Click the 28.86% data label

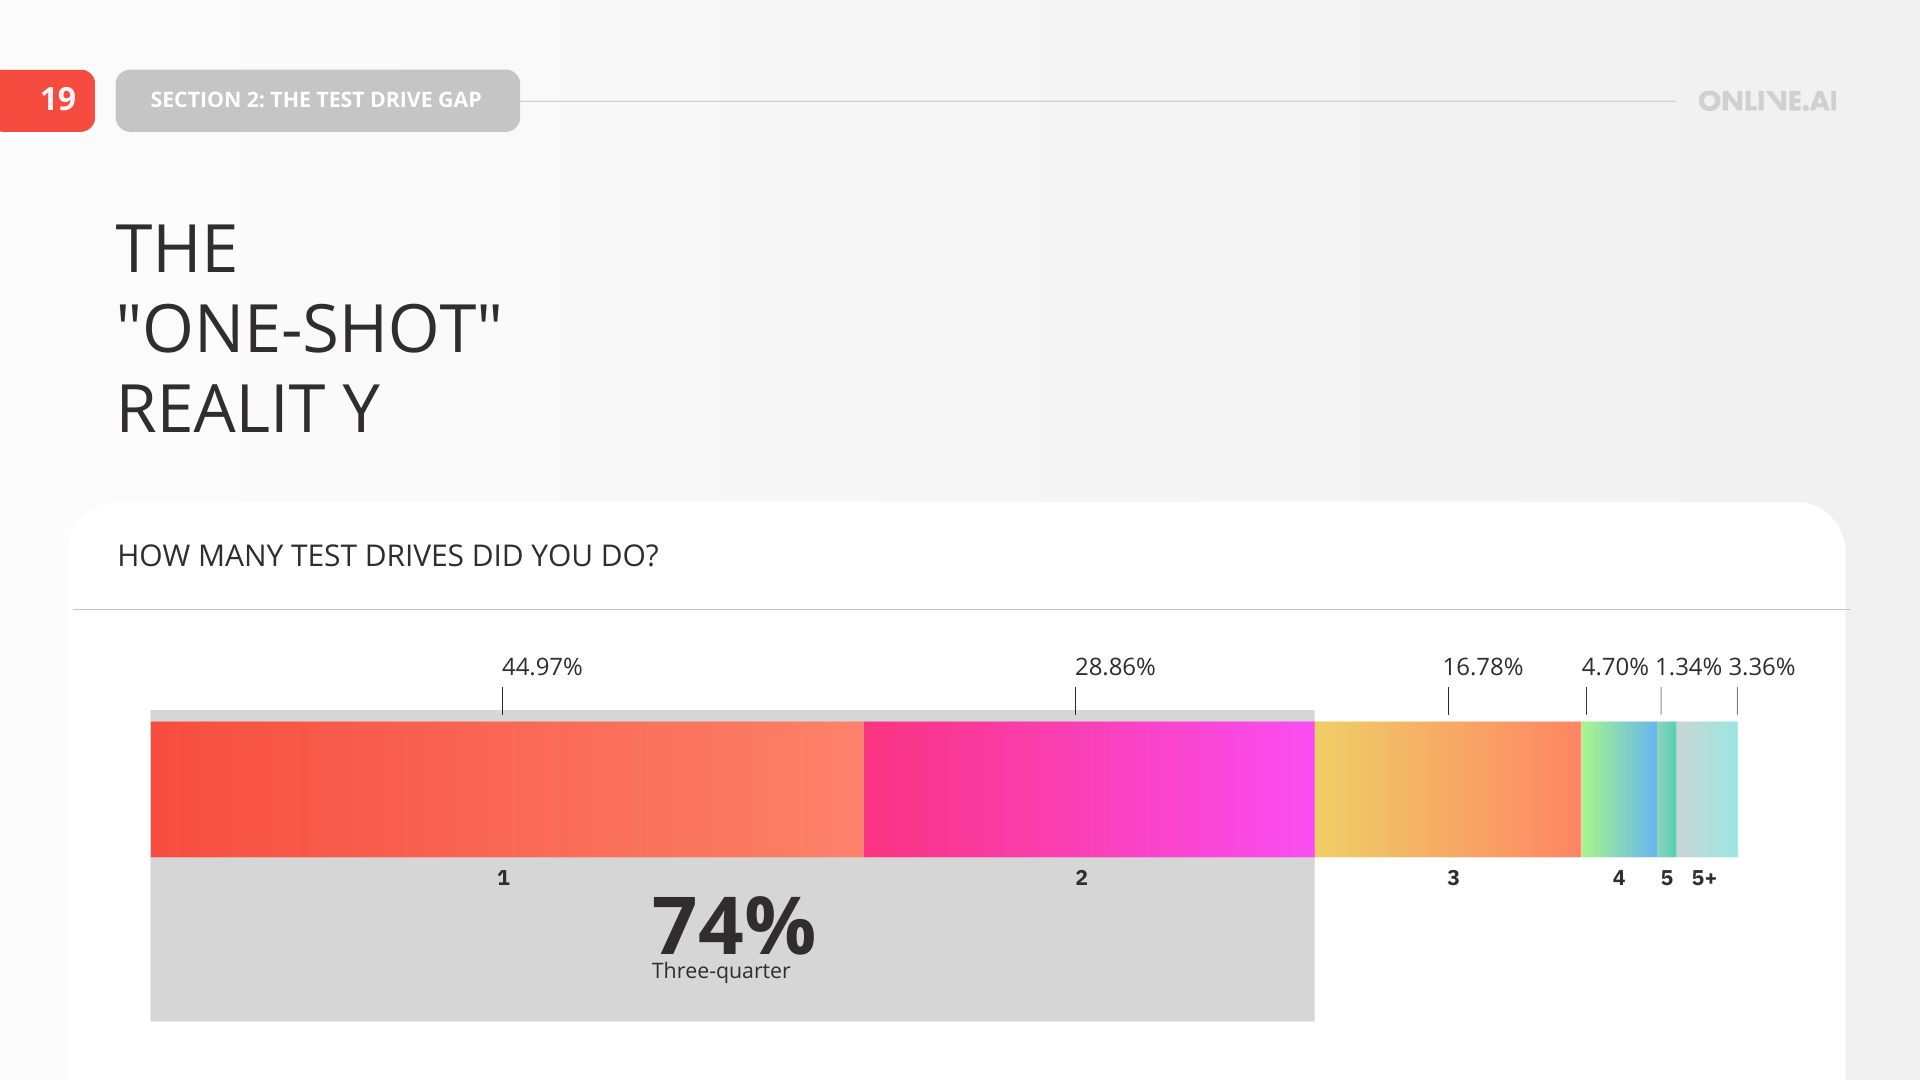[x=1115, y=667]
